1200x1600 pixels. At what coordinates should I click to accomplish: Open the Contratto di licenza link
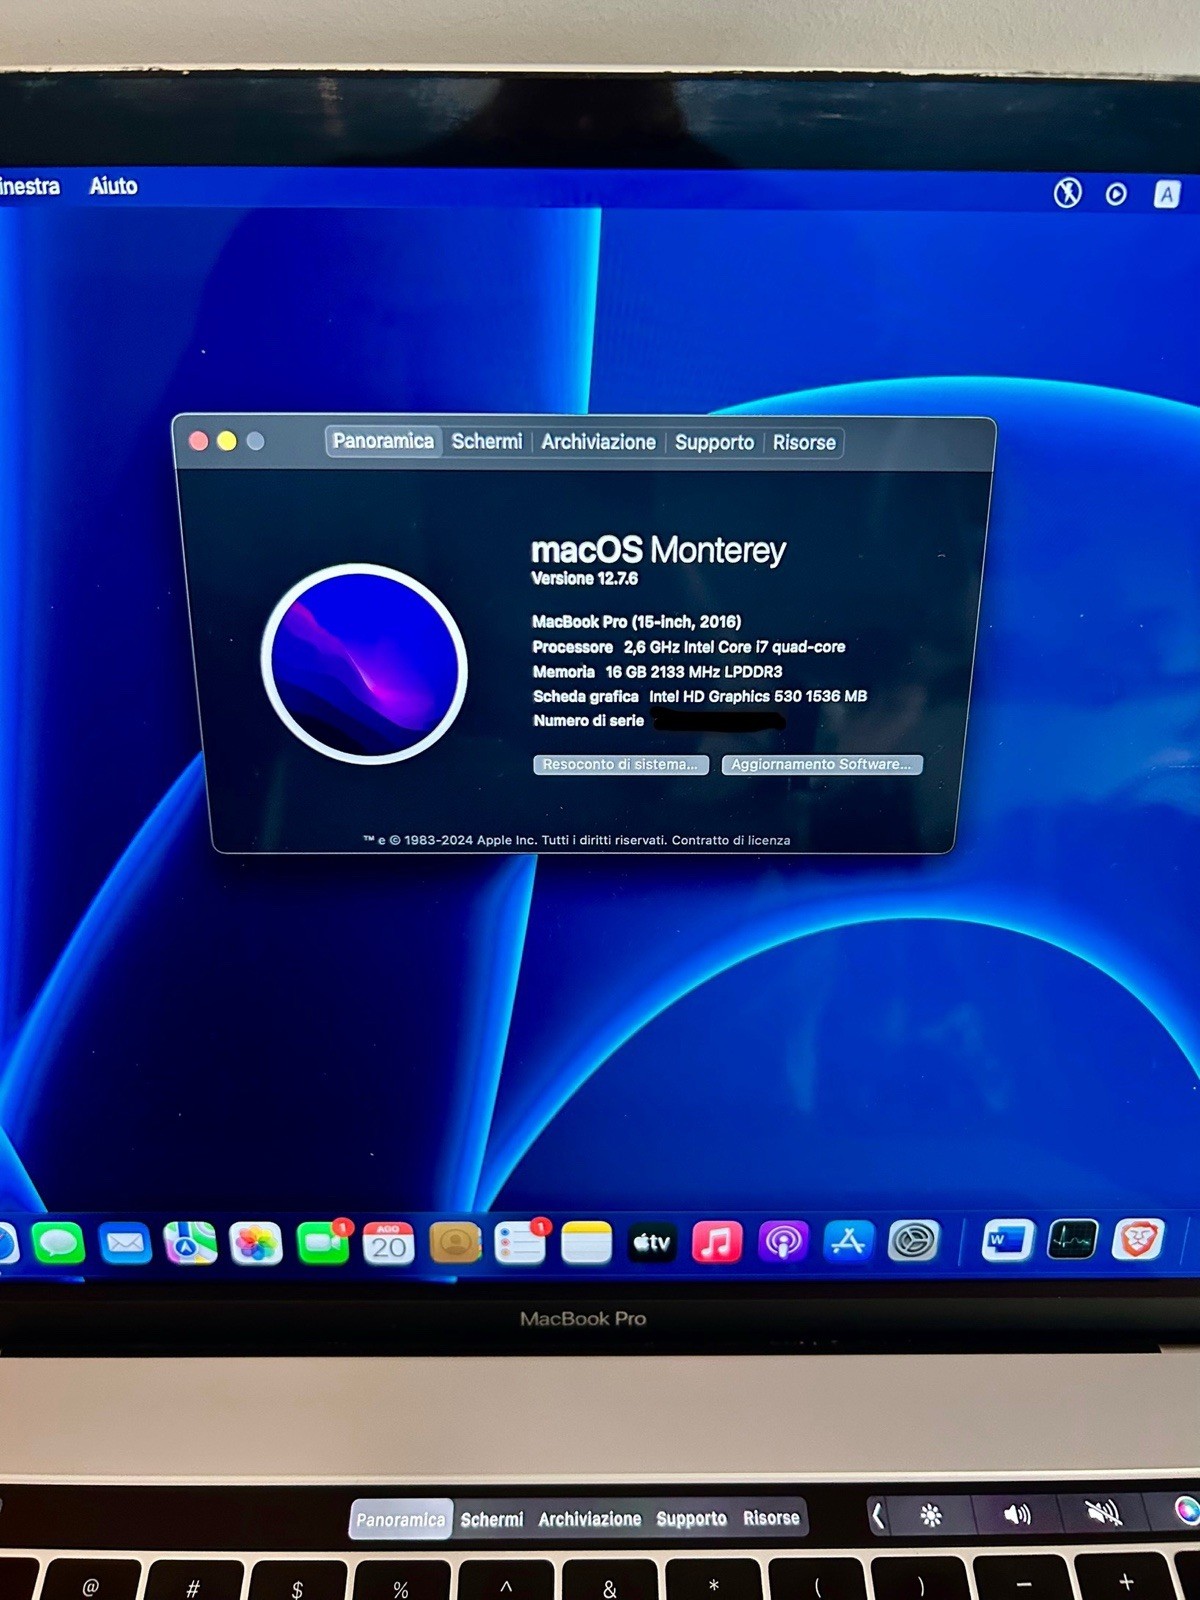[731, 840]
